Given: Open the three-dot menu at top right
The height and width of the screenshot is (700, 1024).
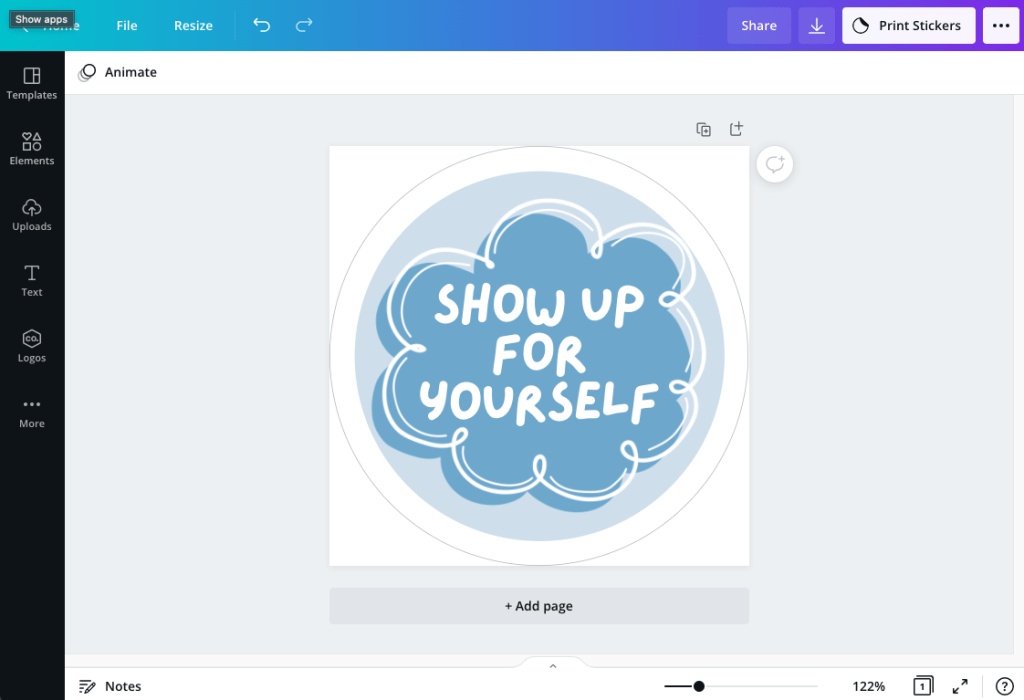Looking at the screenshot, I should 1000,26.
